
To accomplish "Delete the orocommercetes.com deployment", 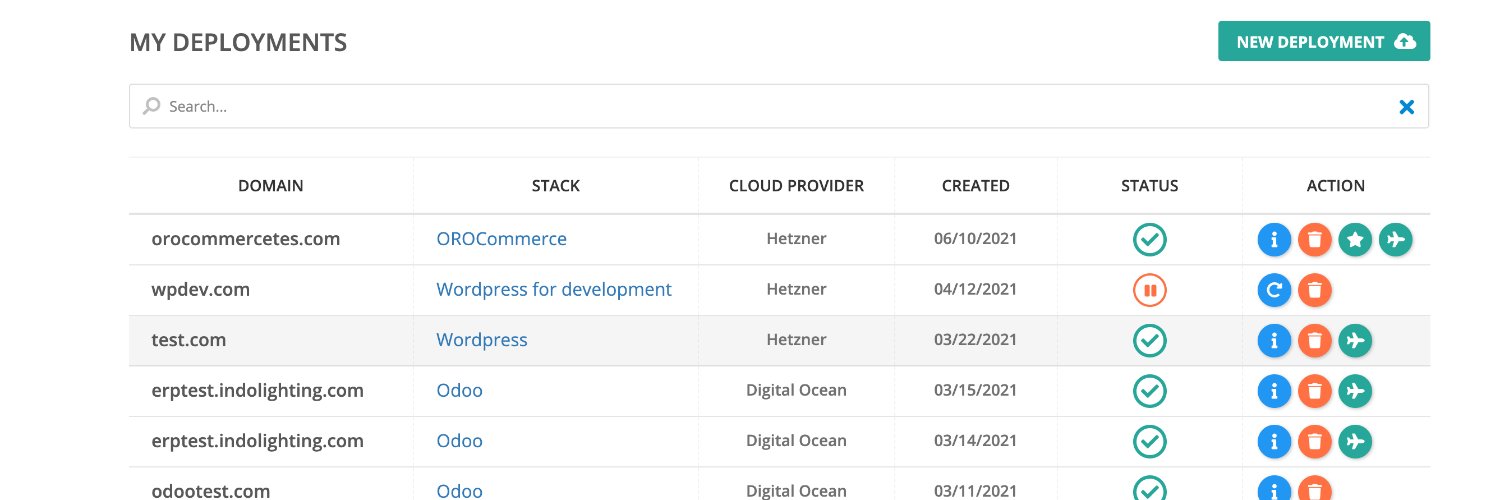I will point(1315,240).
